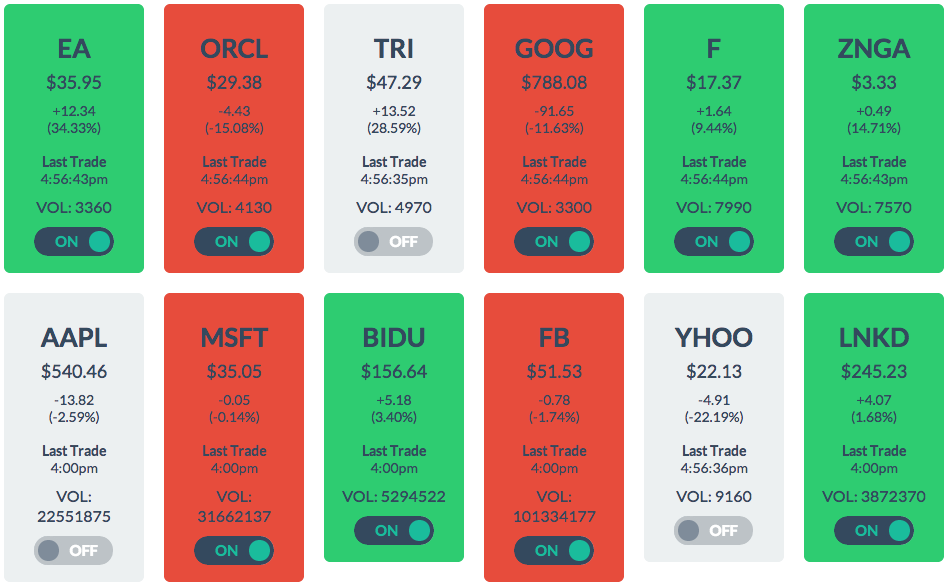Click the MSFT ticker symbol heading
This screenshot has width=948, height=586.
point(234,338)
